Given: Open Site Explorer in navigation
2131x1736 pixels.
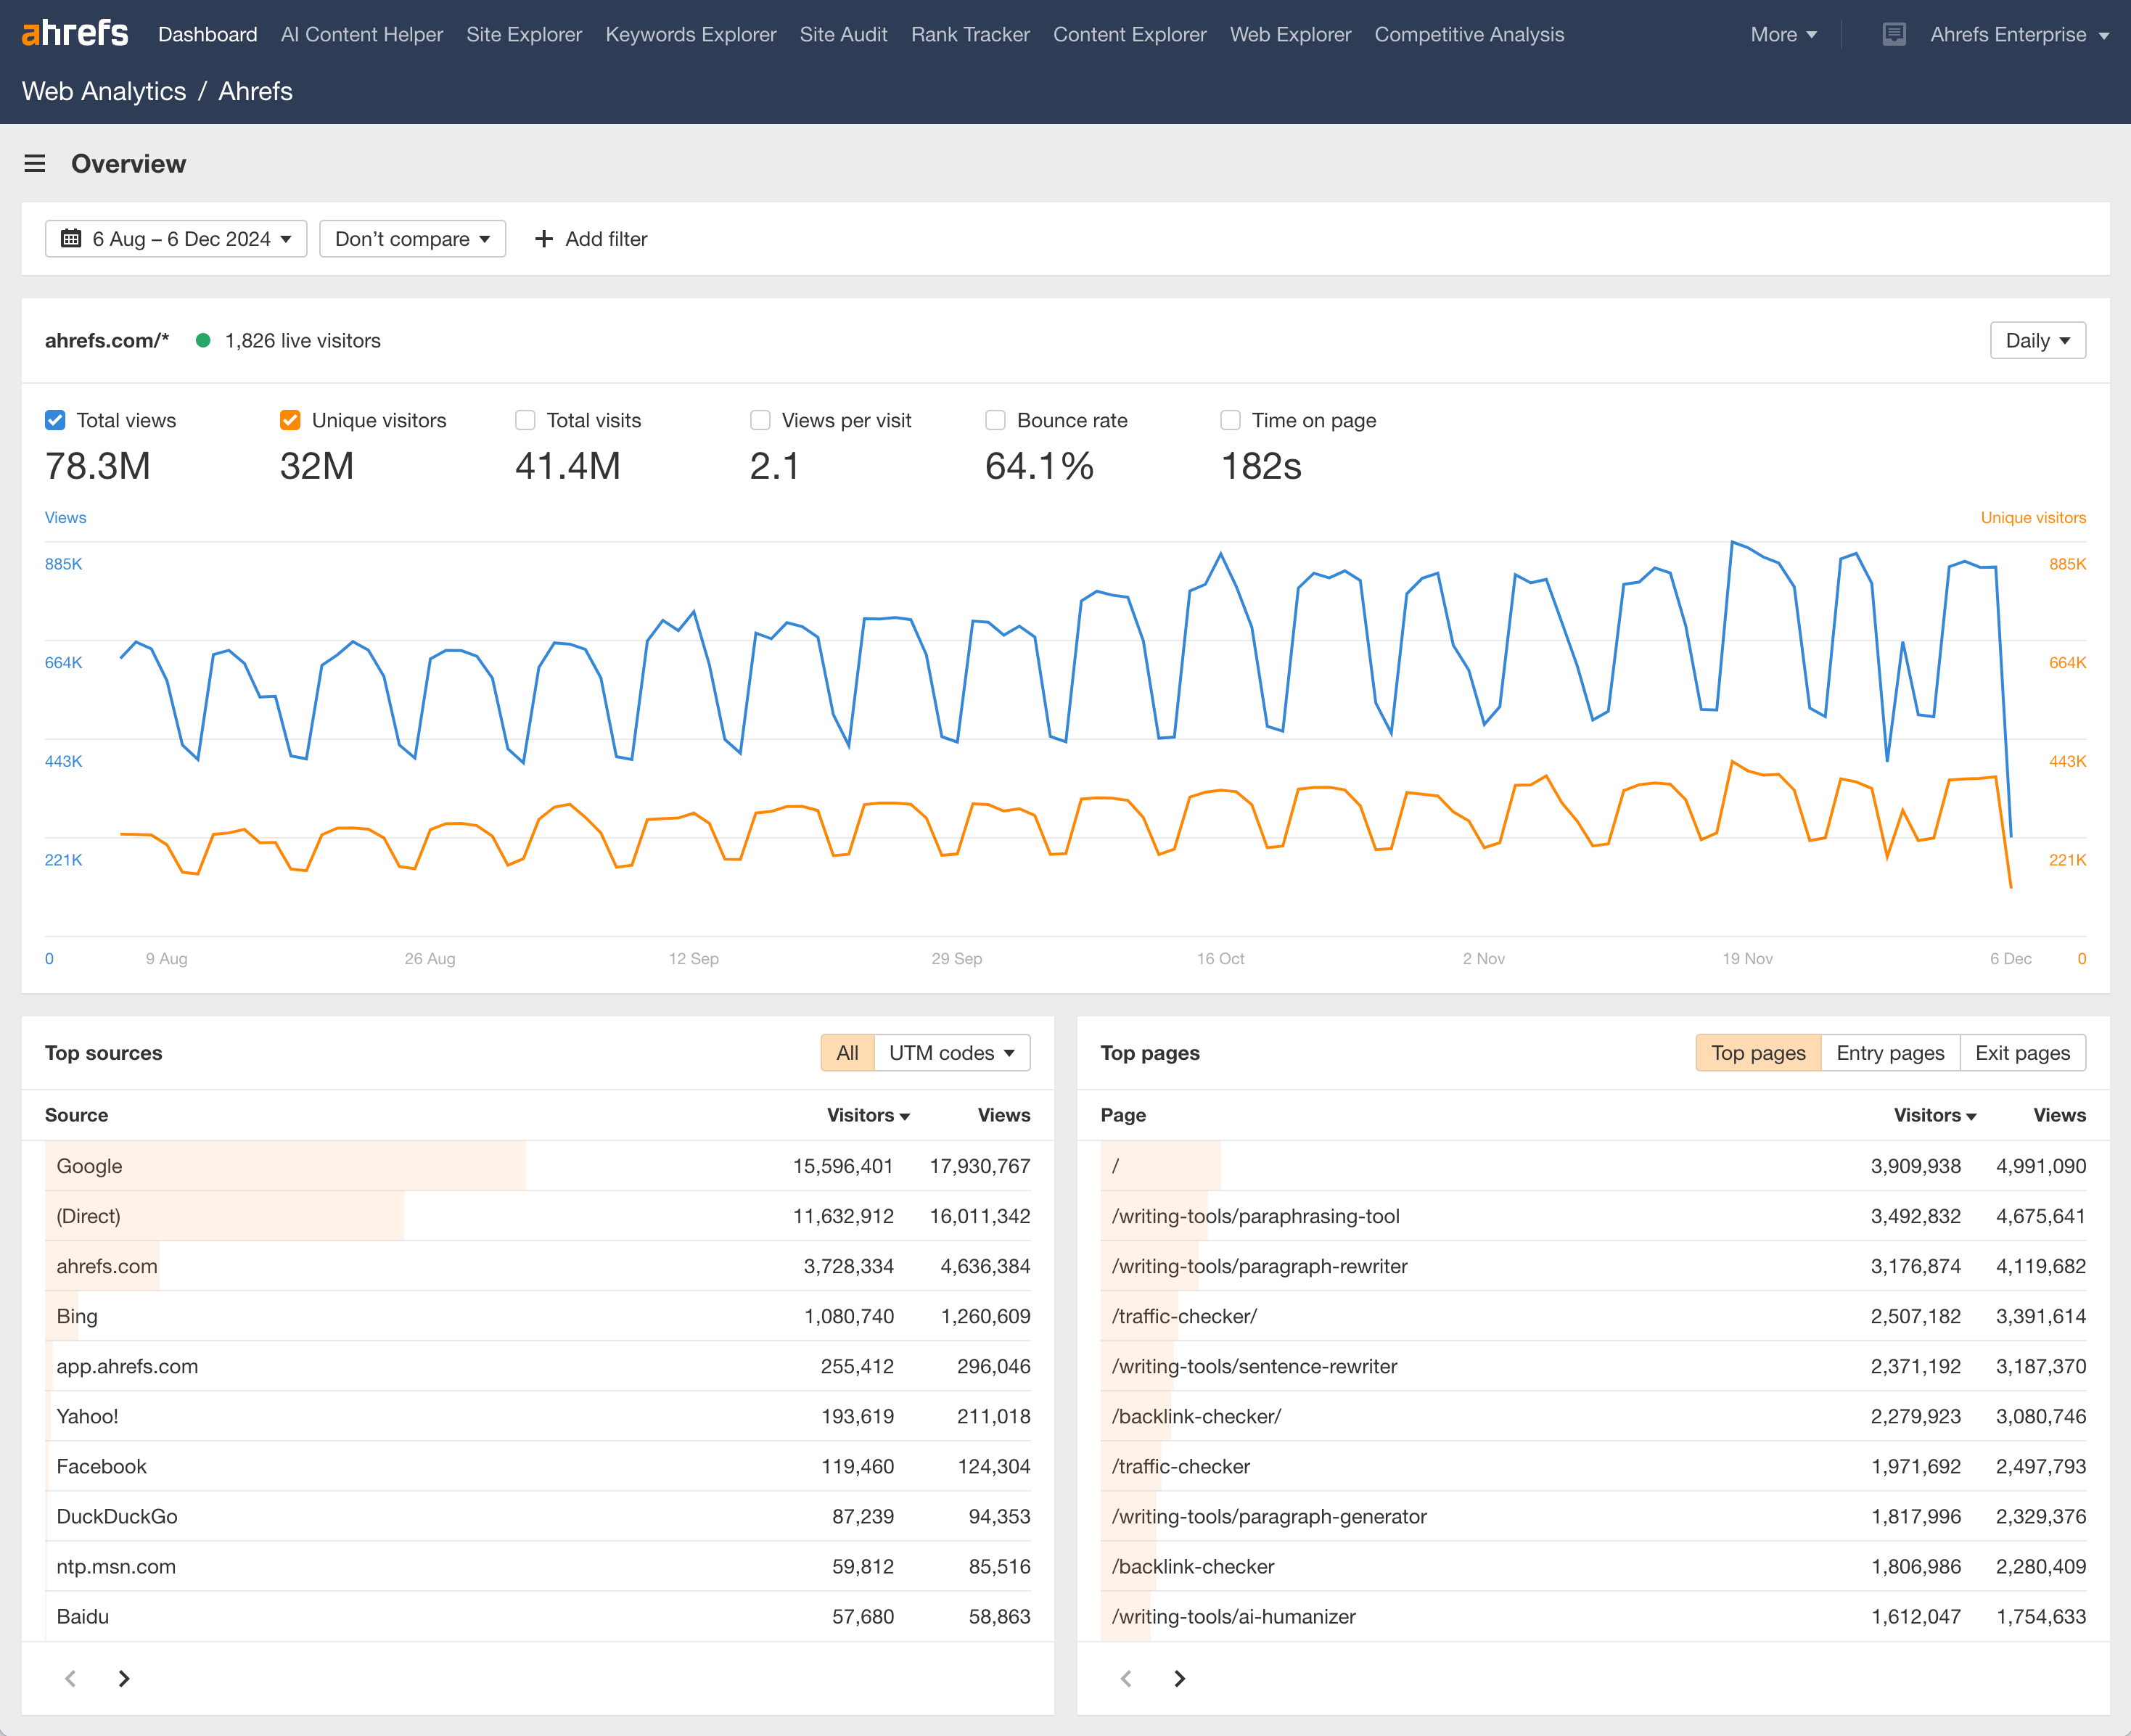Looking at the screenshot, I should tap(524, 34).
